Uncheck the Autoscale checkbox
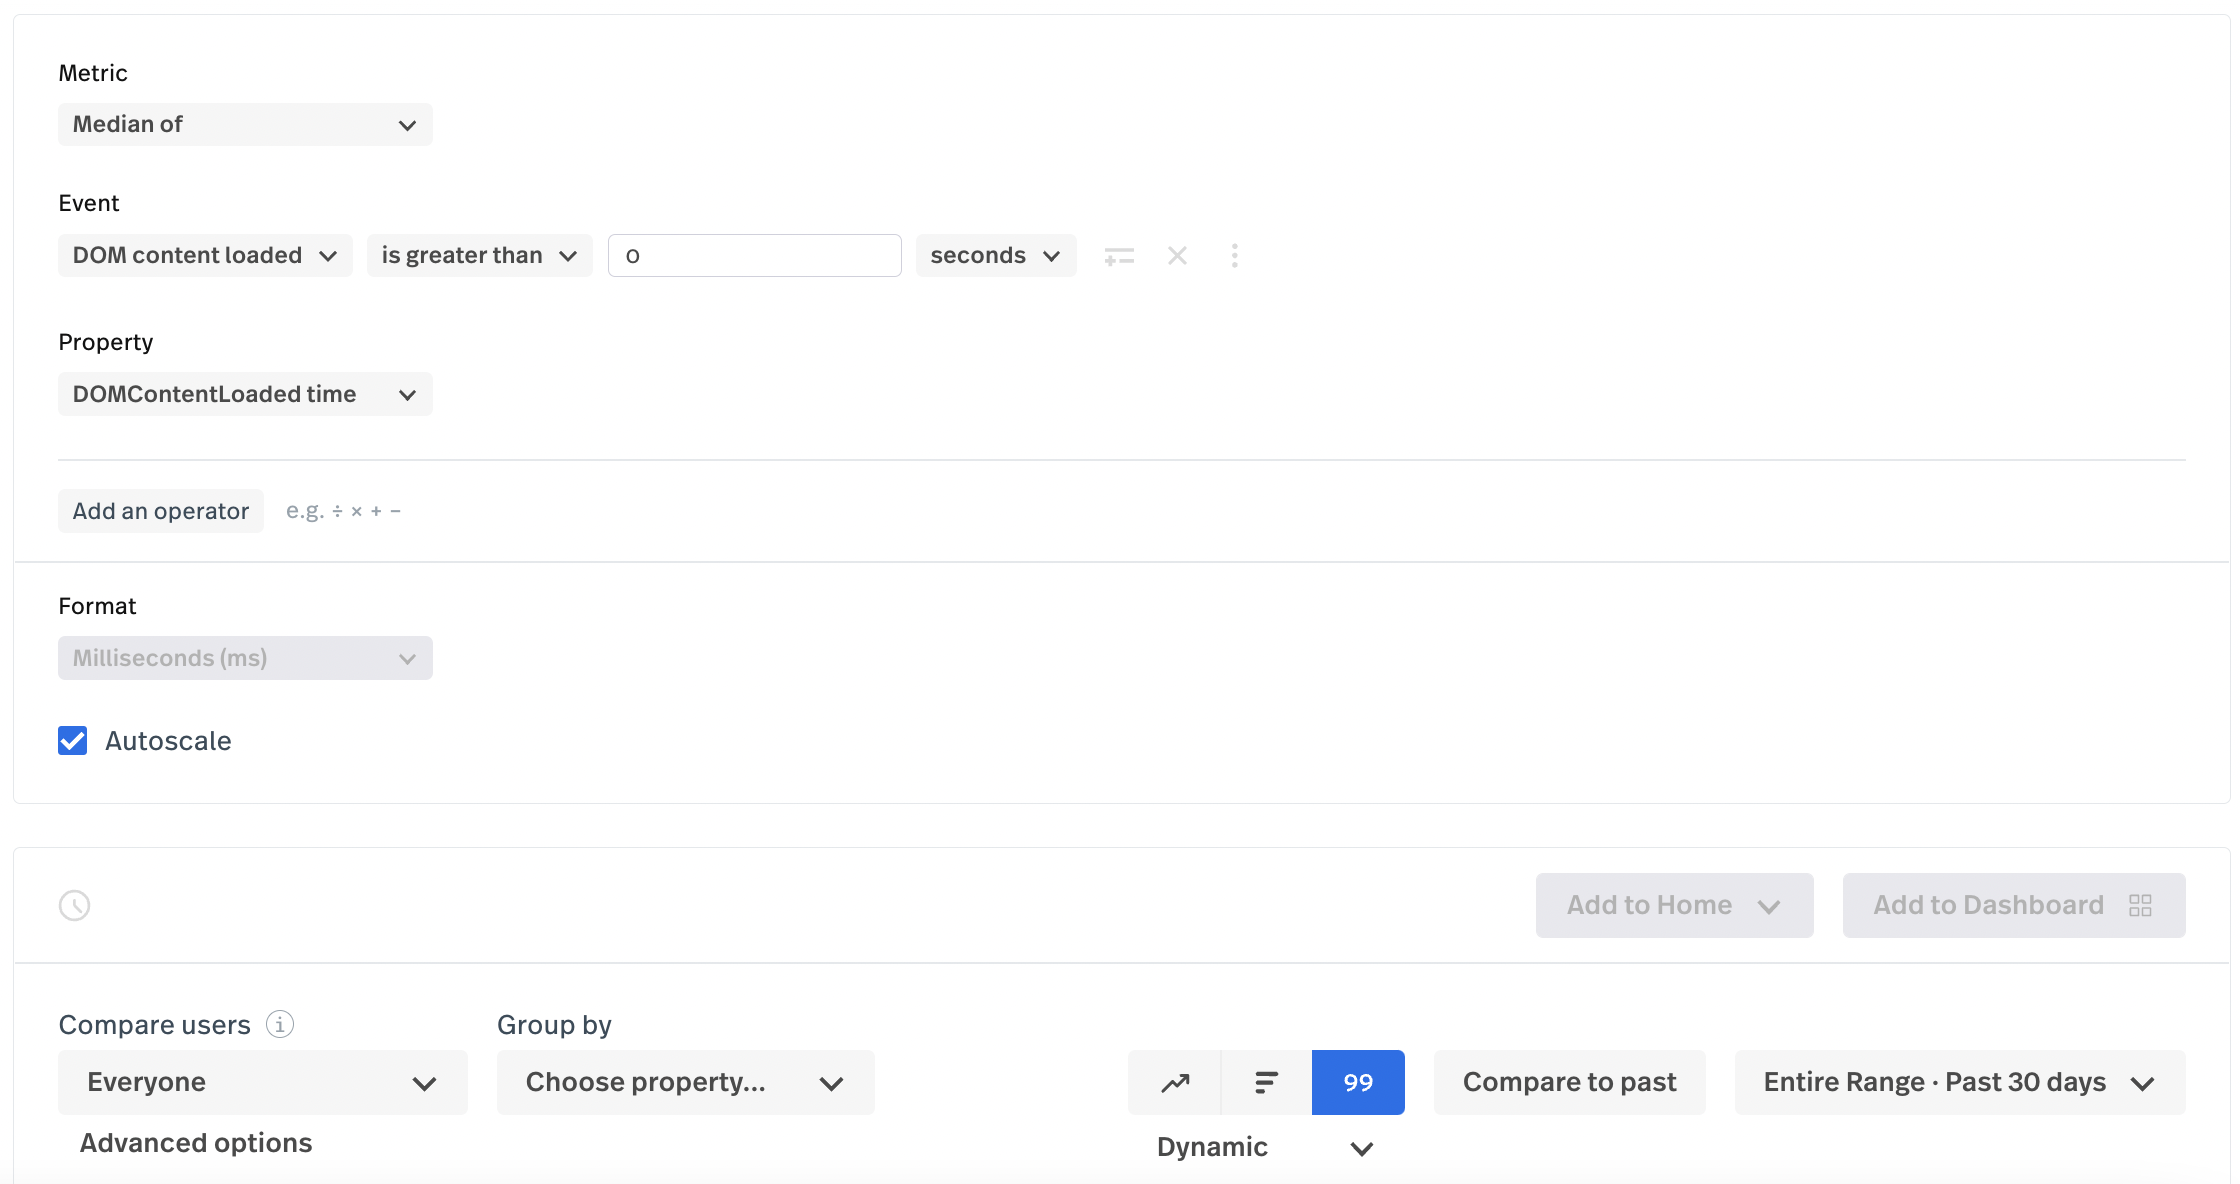This screenshot has width=2240, height=1184. coord(73,741)
